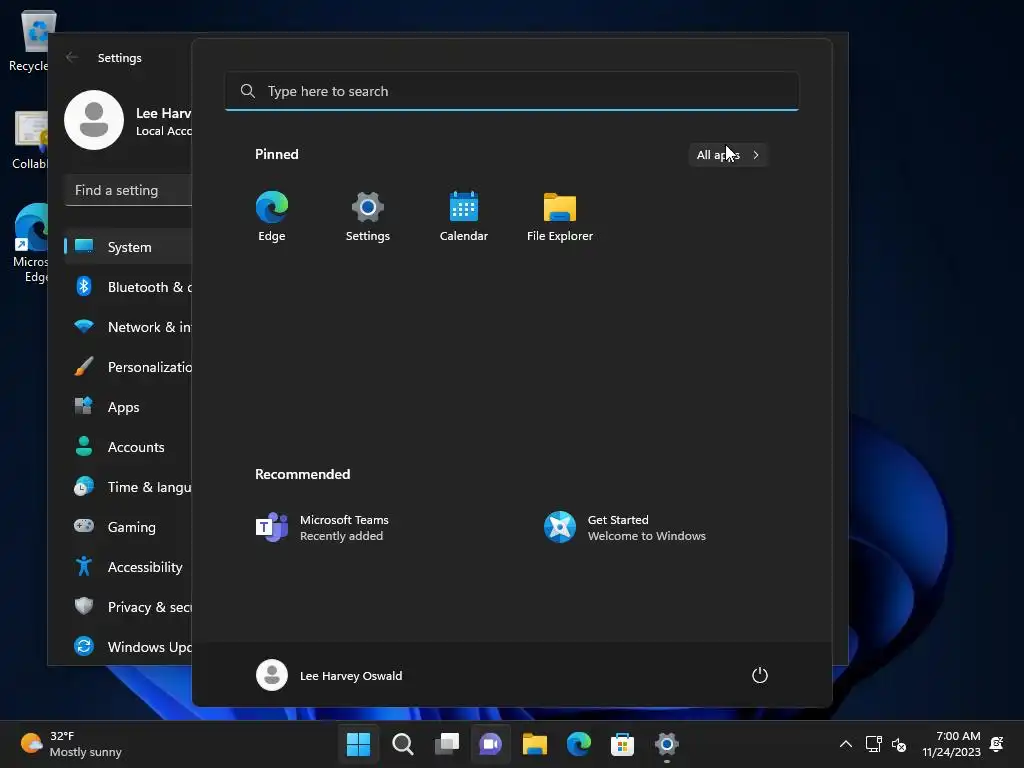Click the Start menu search box
Image resolution: width=1024 pixels, height=768 pixels.
512,91
